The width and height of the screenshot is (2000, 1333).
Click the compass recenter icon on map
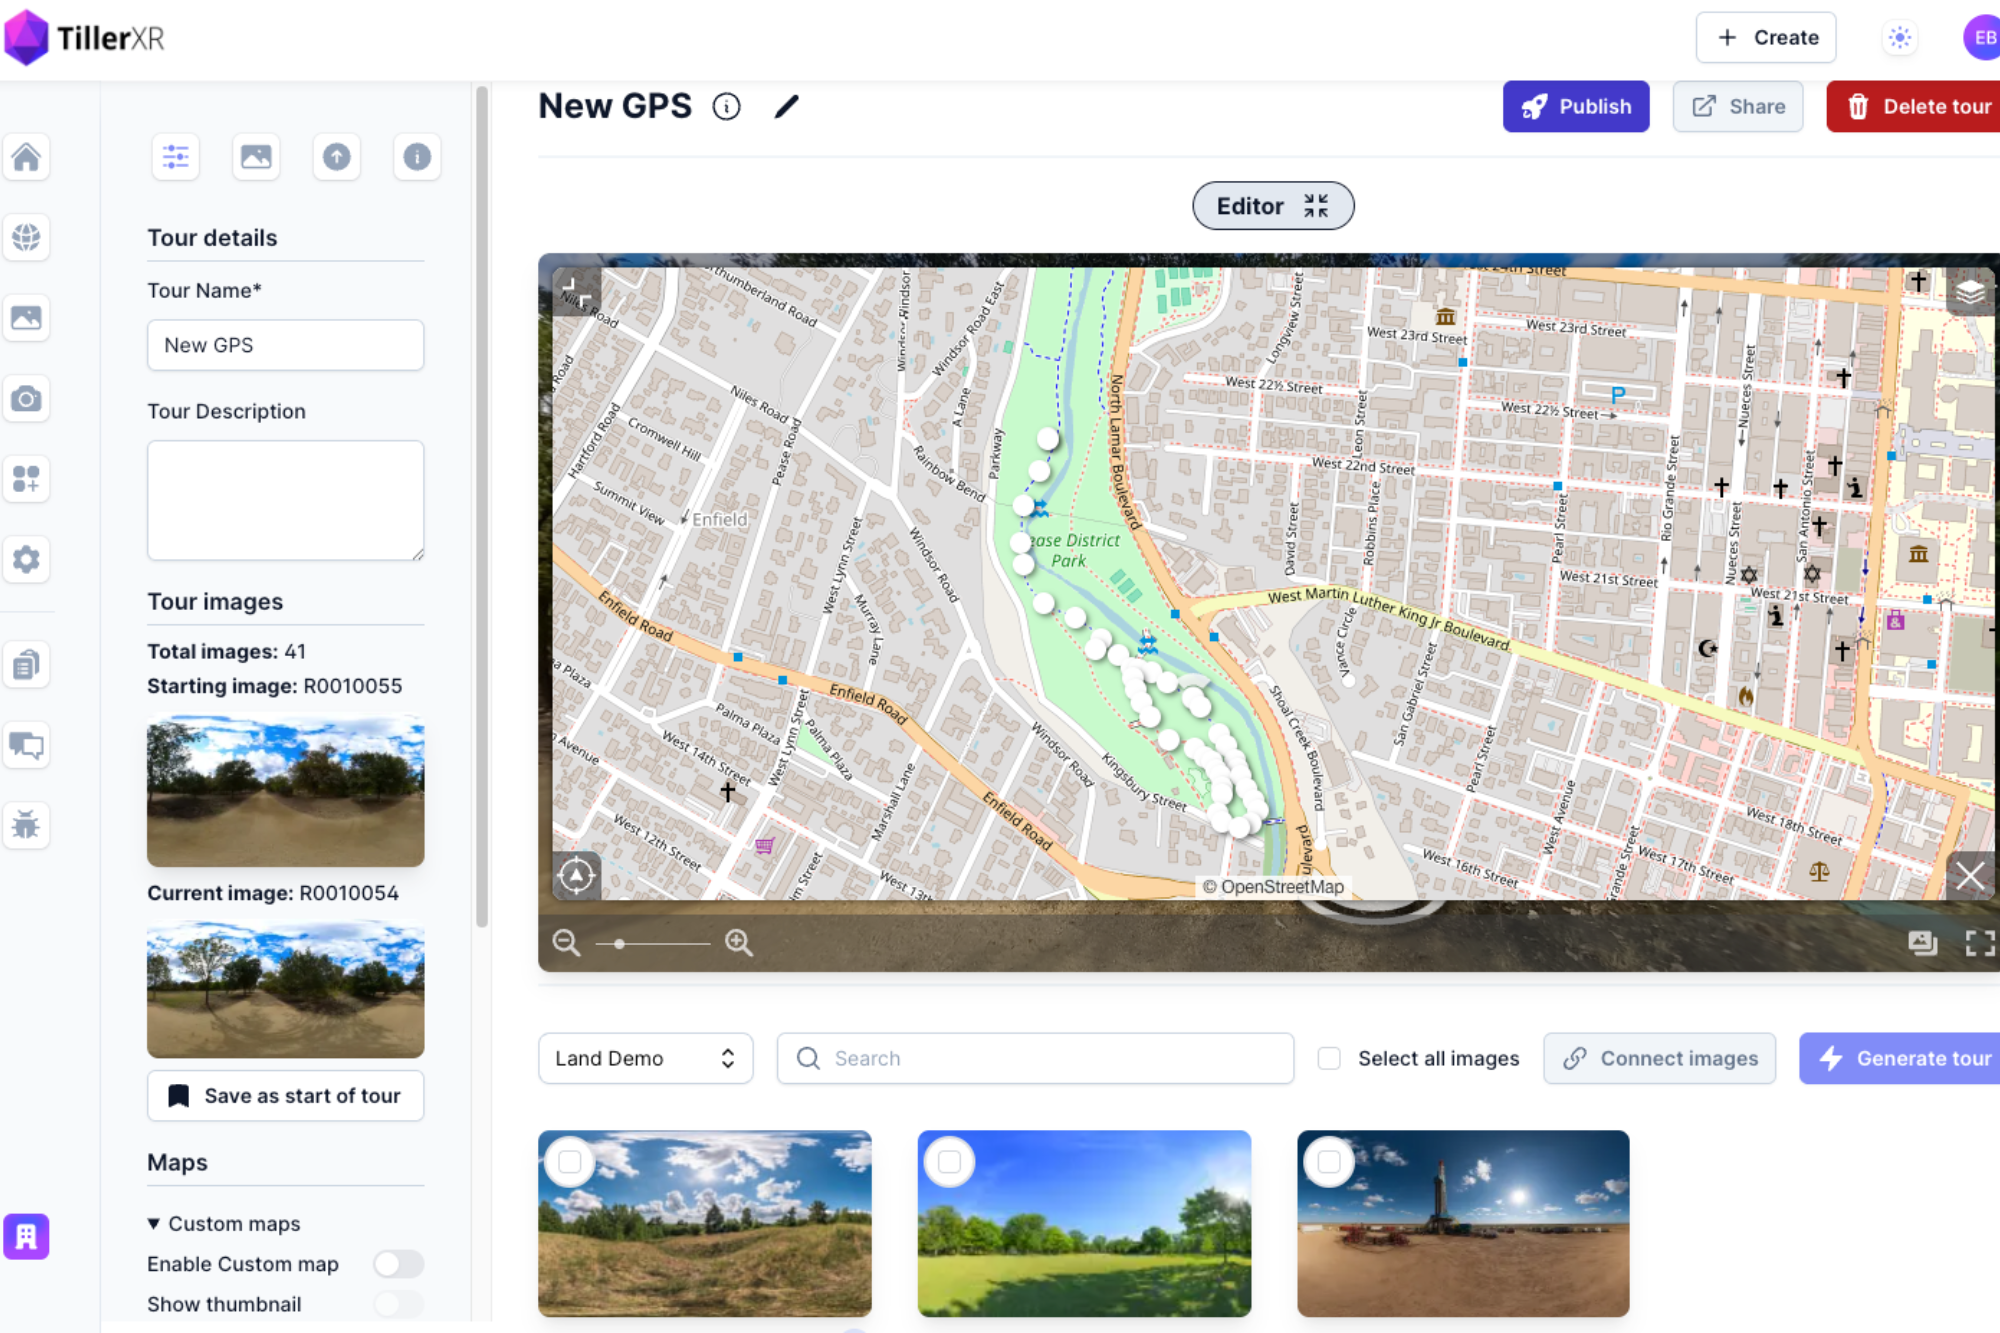pyautogui.click(x=577, y=875)
